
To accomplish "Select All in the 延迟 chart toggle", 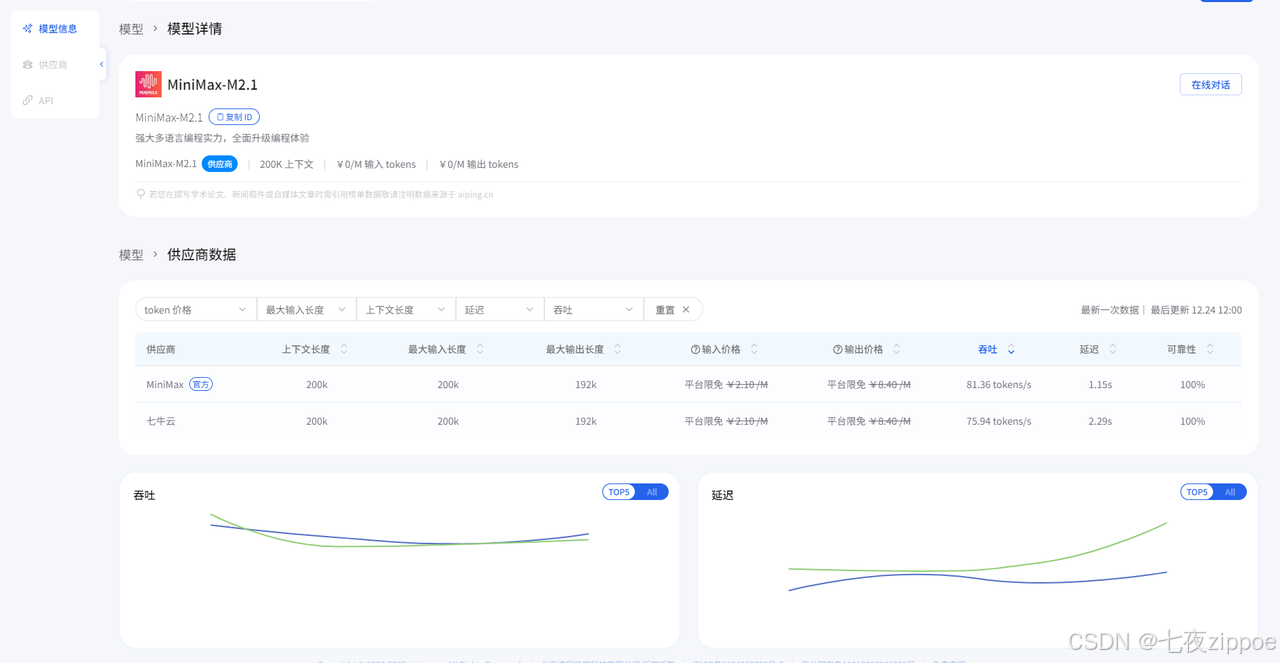I will click(x=1230, y=492).
